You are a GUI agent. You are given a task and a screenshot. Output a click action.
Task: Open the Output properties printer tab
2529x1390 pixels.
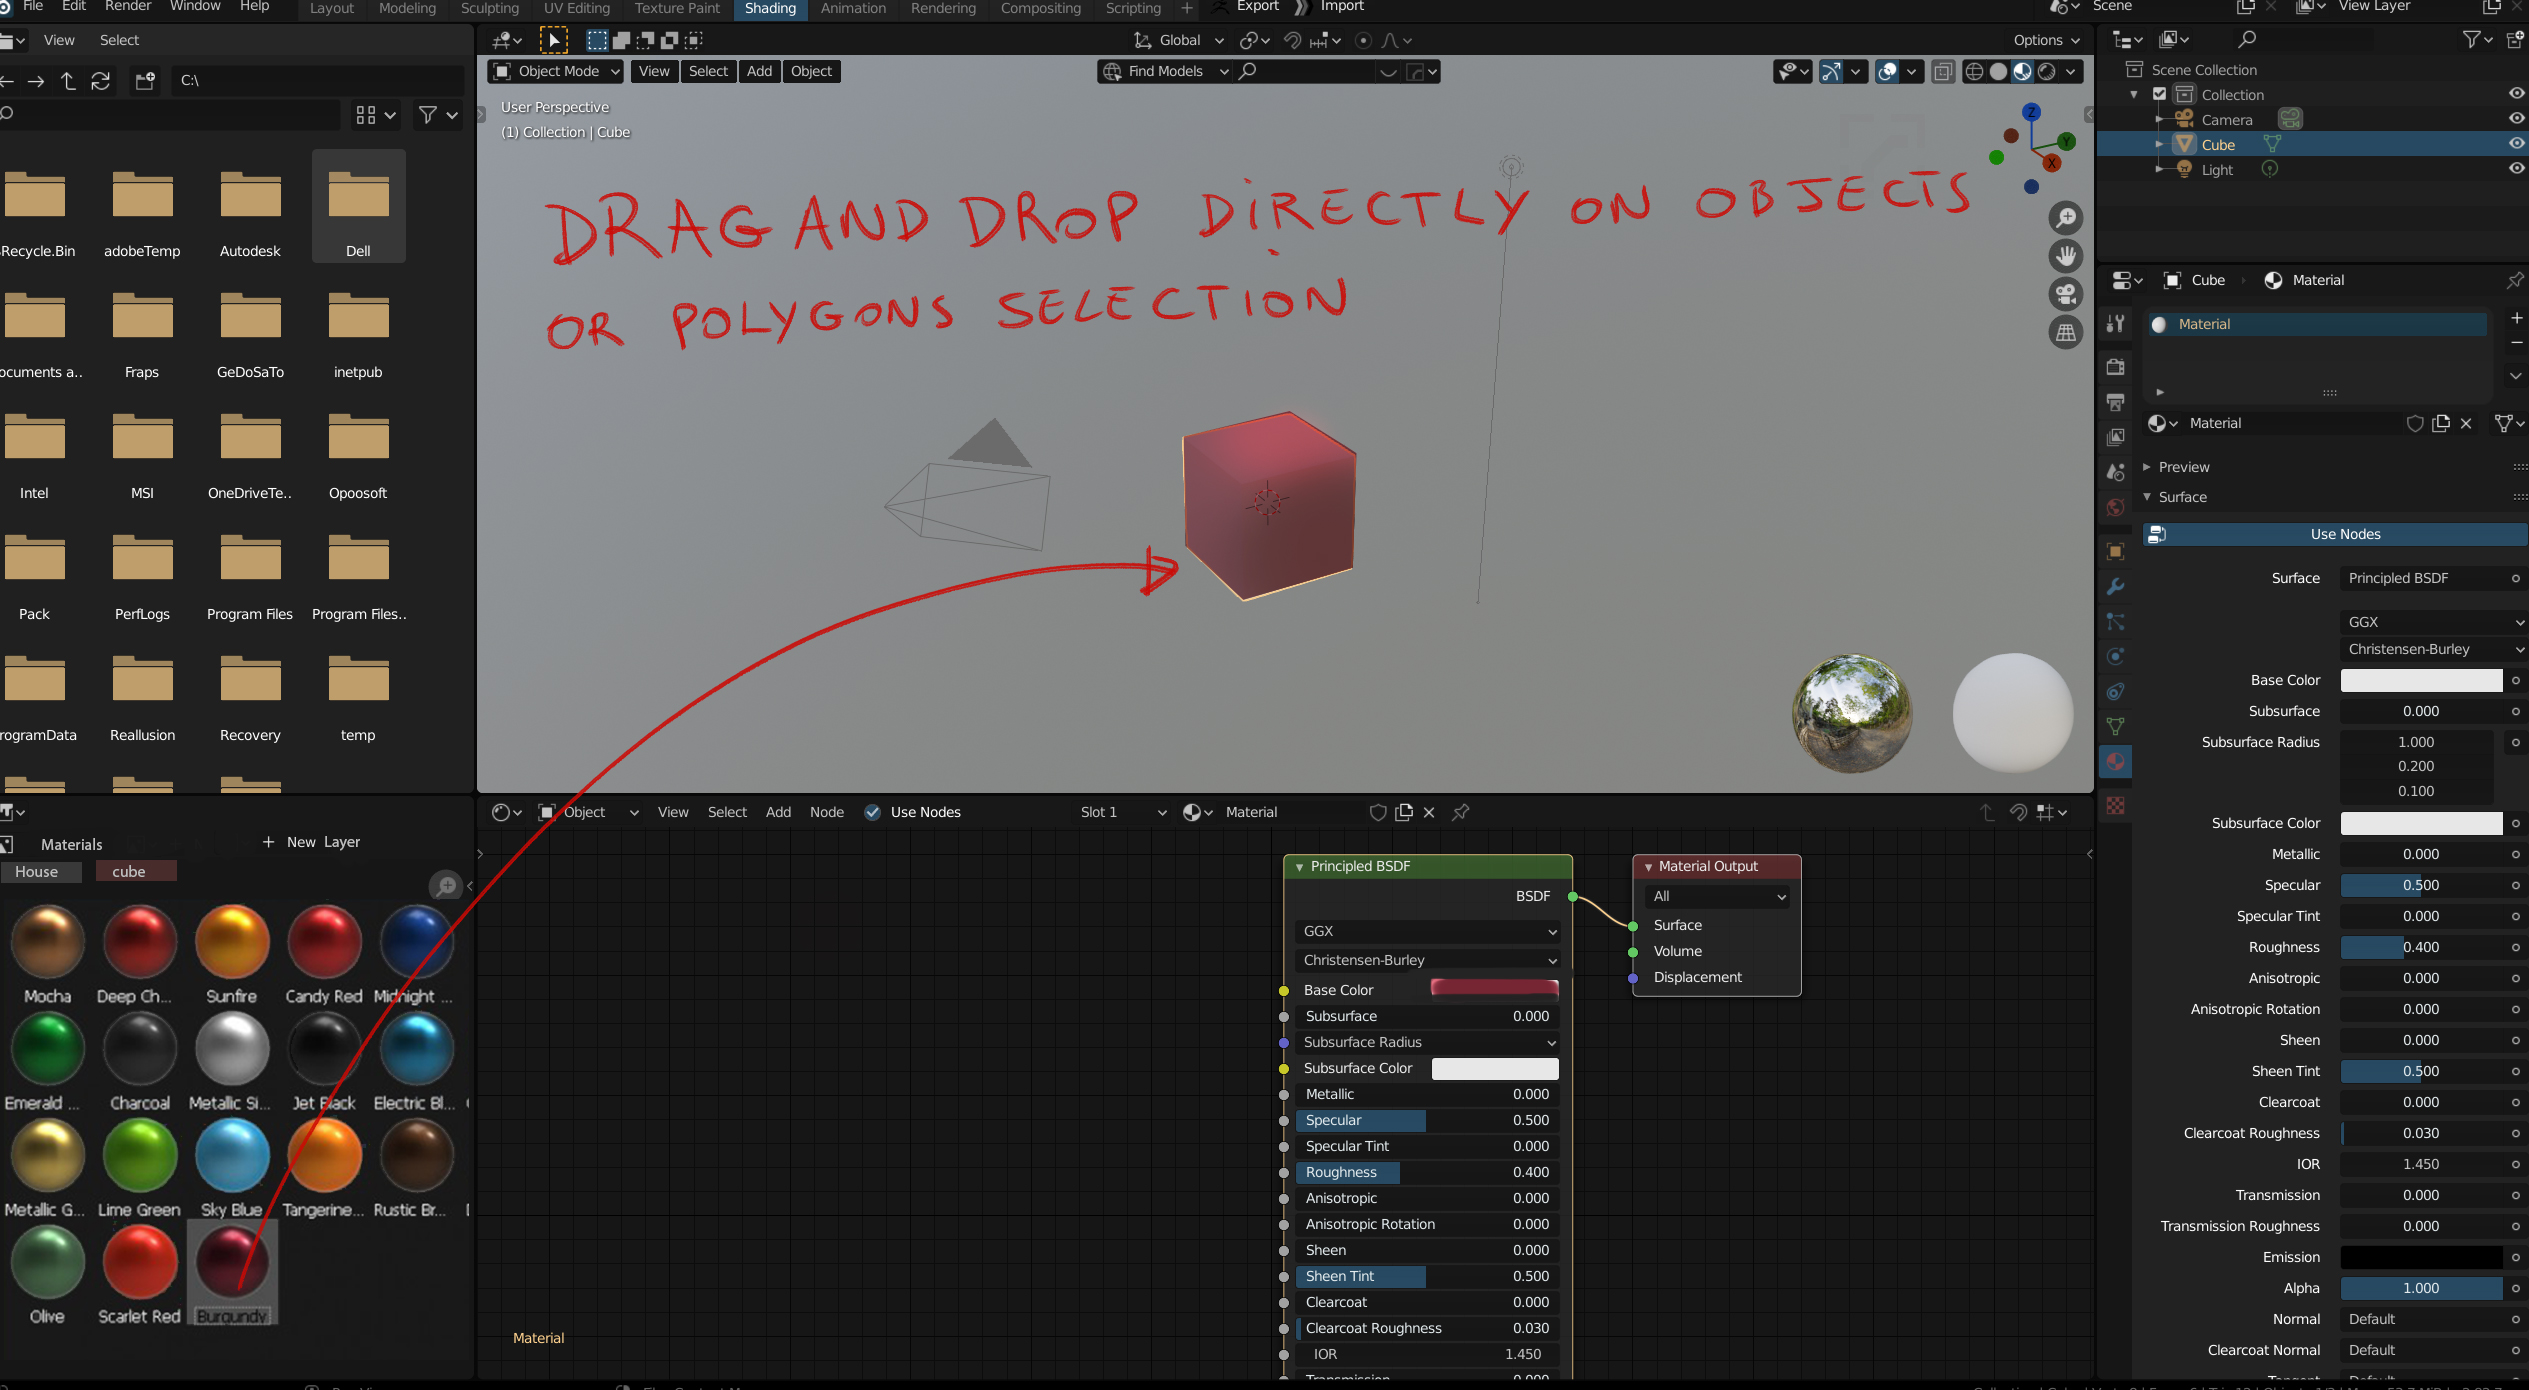coord(2115,402)
